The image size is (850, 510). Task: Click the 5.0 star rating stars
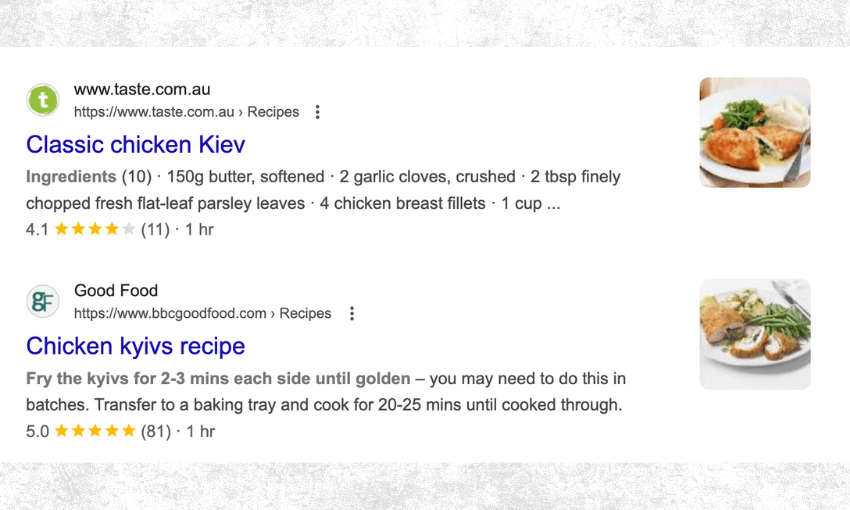pyautogui.click(x=94, y=432)
